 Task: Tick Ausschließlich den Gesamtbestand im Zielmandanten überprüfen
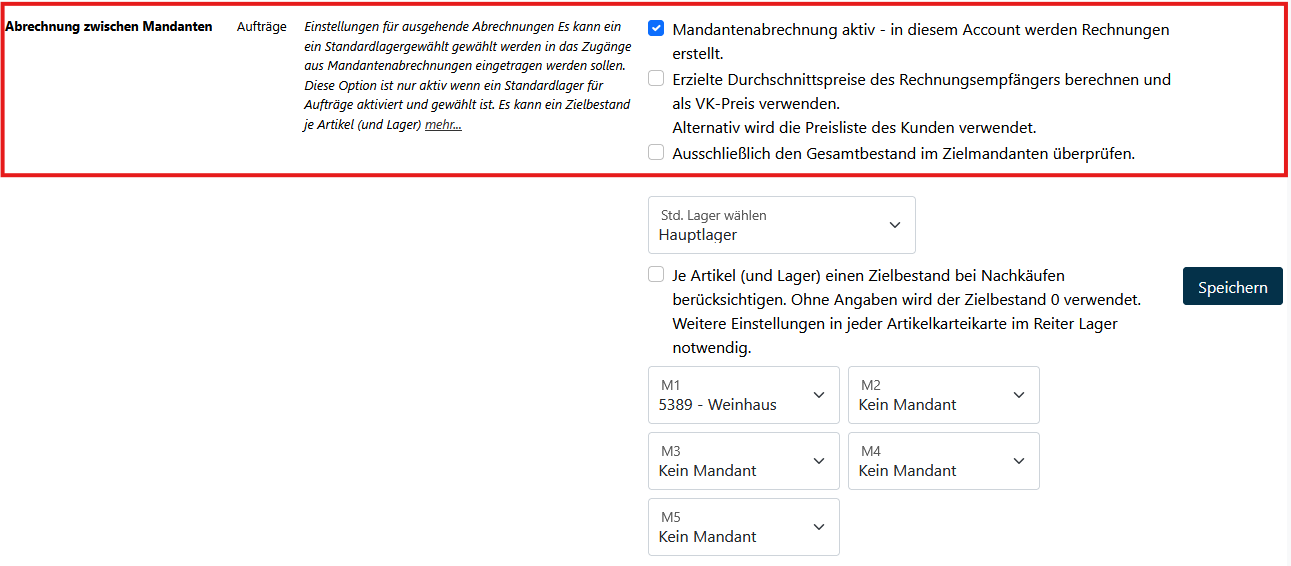tap(656, 153)
